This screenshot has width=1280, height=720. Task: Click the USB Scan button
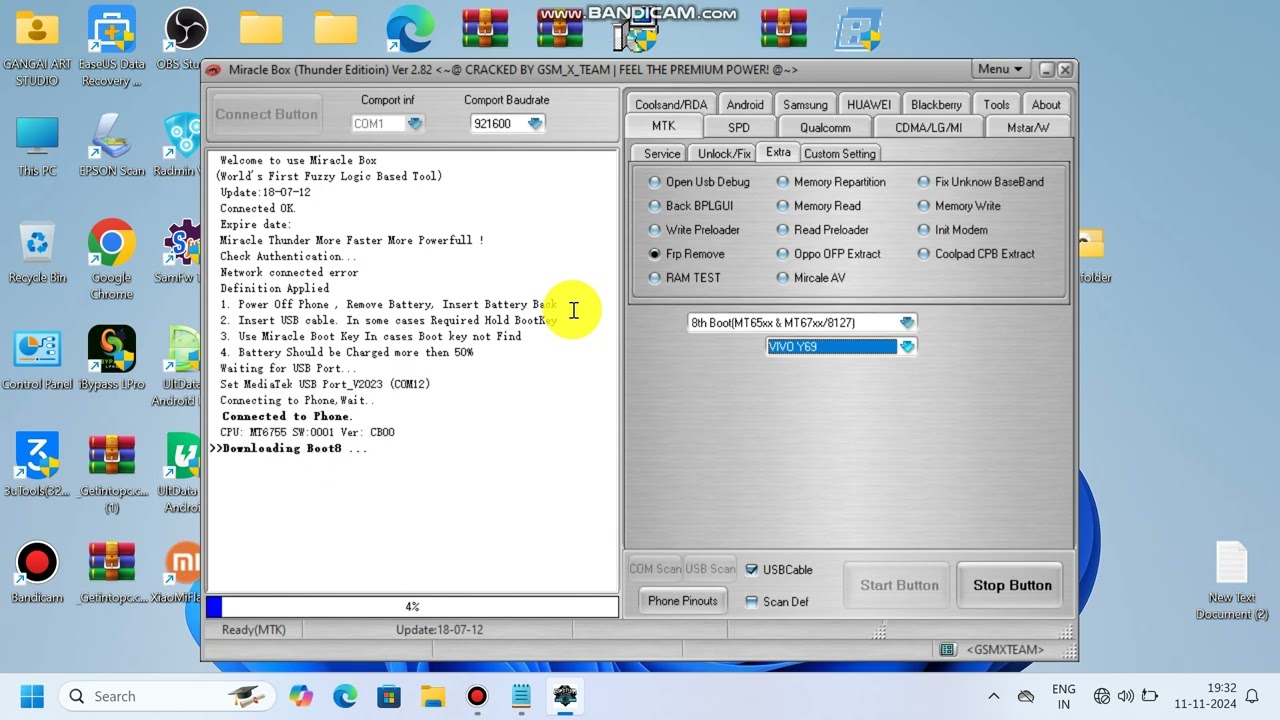point(710,569)
